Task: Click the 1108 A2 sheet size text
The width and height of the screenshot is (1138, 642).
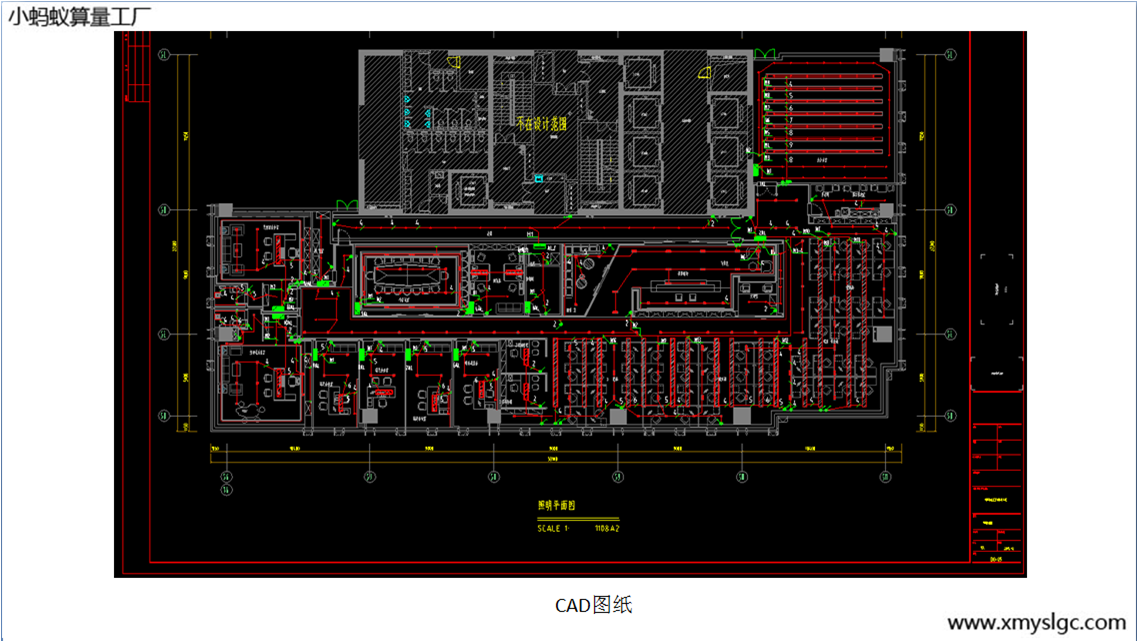Action: coord(609,527)
